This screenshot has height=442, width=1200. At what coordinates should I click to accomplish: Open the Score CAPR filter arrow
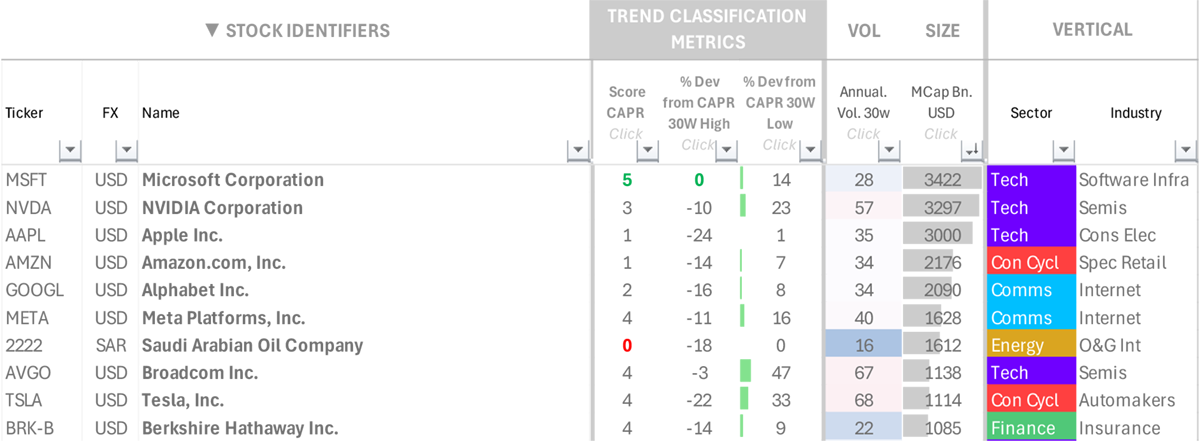point(647,151)
